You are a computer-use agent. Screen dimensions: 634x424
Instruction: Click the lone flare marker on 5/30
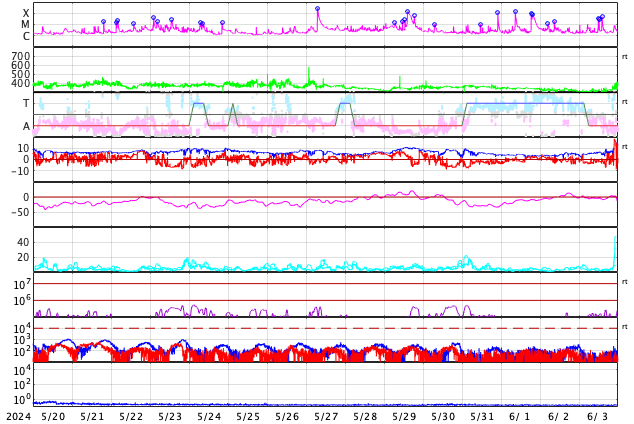pyautogui.click(x=435, y=25)
